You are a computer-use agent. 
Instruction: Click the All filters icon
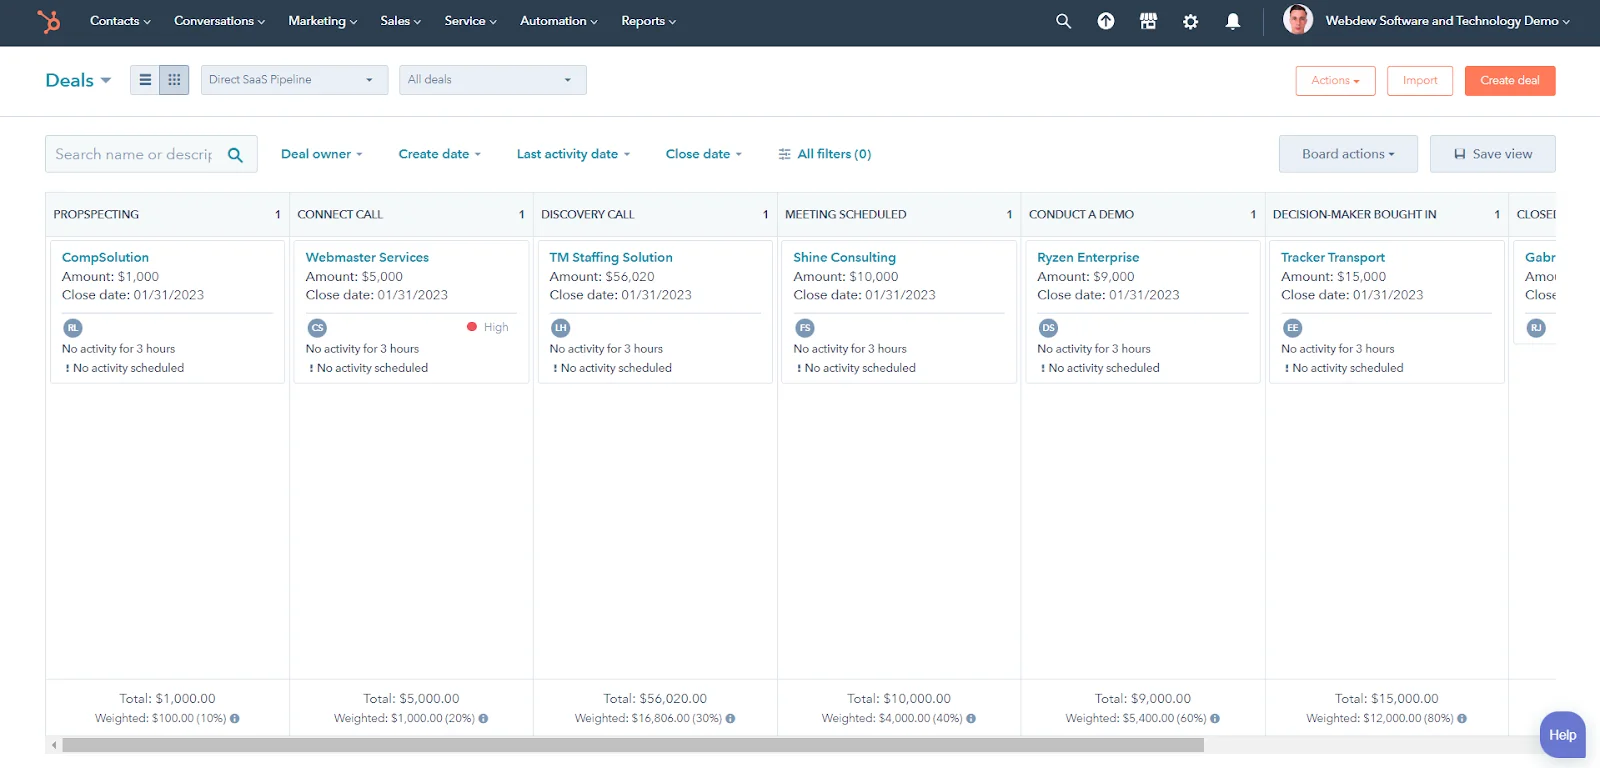784,154
